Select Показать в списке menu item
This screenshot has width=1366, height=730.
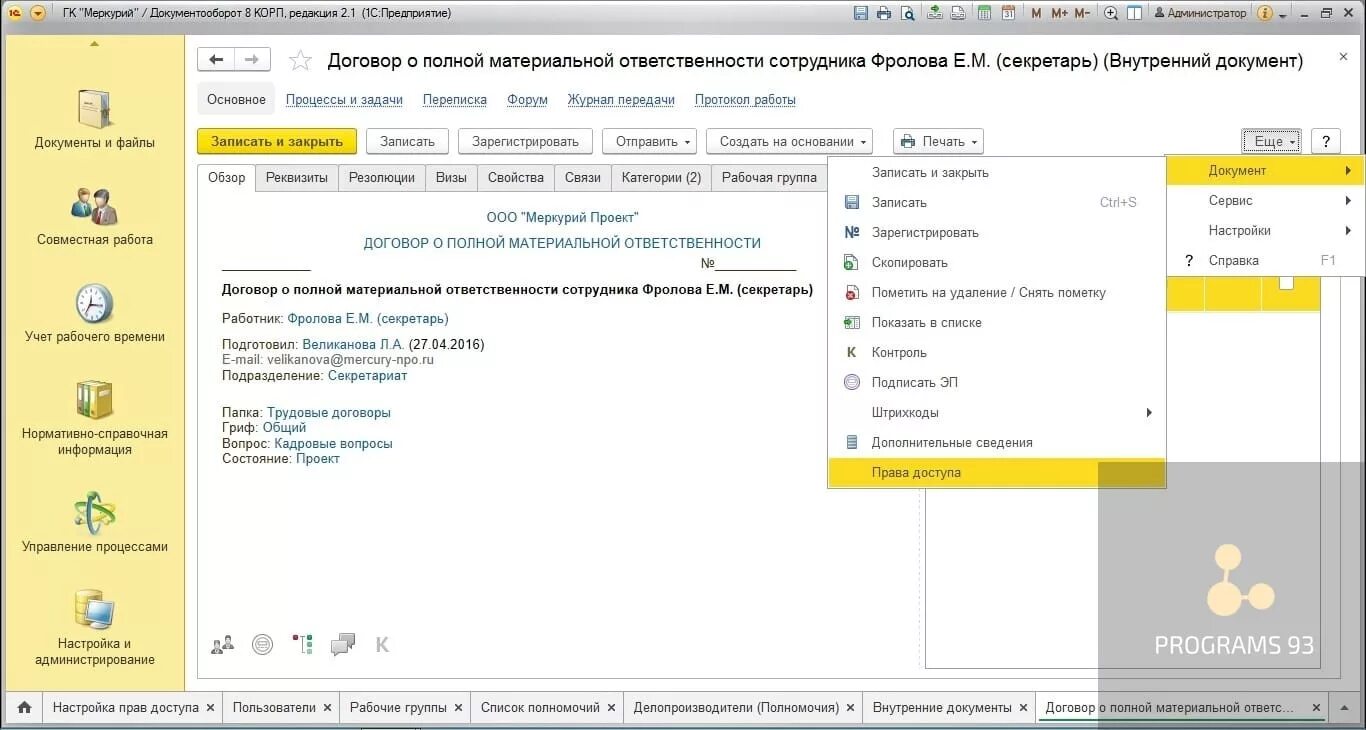click(997, 322)
